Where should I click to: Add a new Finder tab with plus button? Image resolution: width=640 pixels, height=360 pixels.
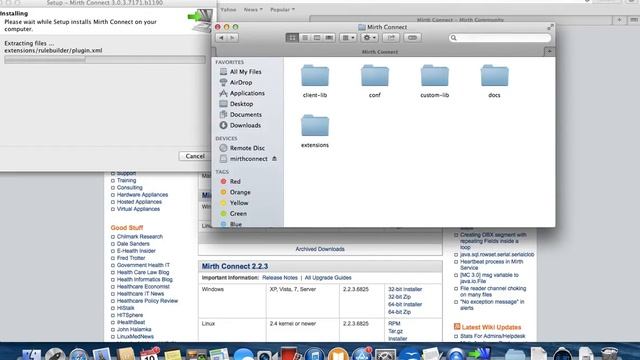pyautogui.click(x=549, y=52)
